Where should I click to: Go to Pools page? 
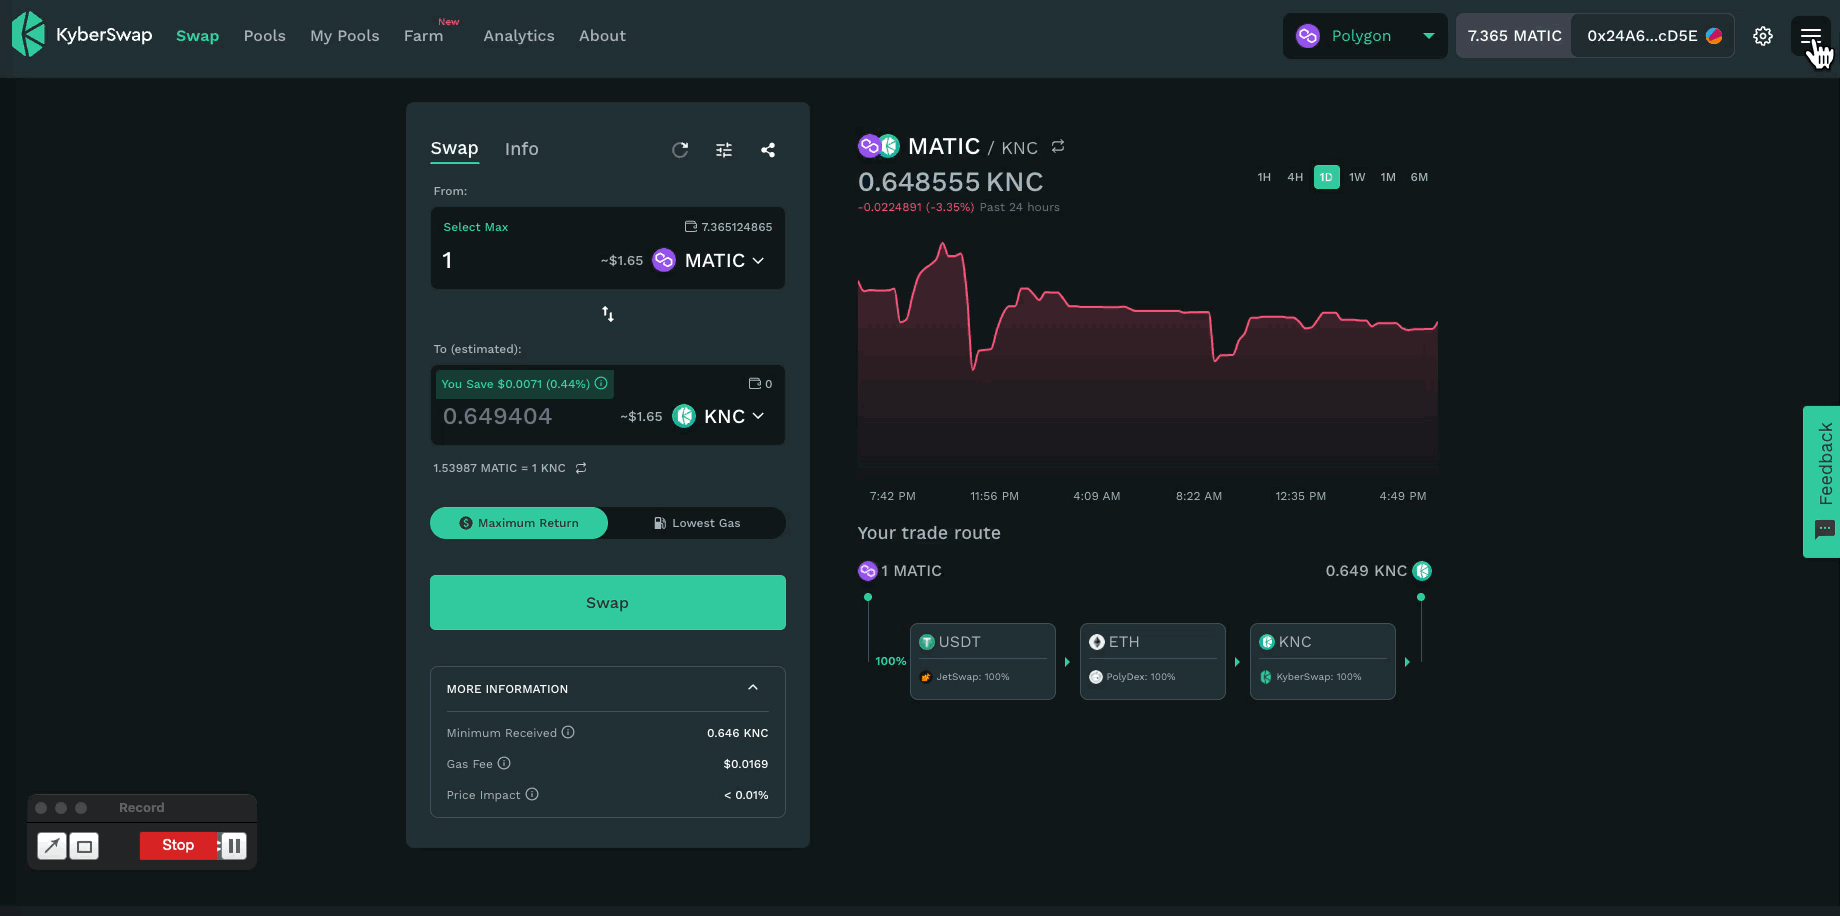264,36
